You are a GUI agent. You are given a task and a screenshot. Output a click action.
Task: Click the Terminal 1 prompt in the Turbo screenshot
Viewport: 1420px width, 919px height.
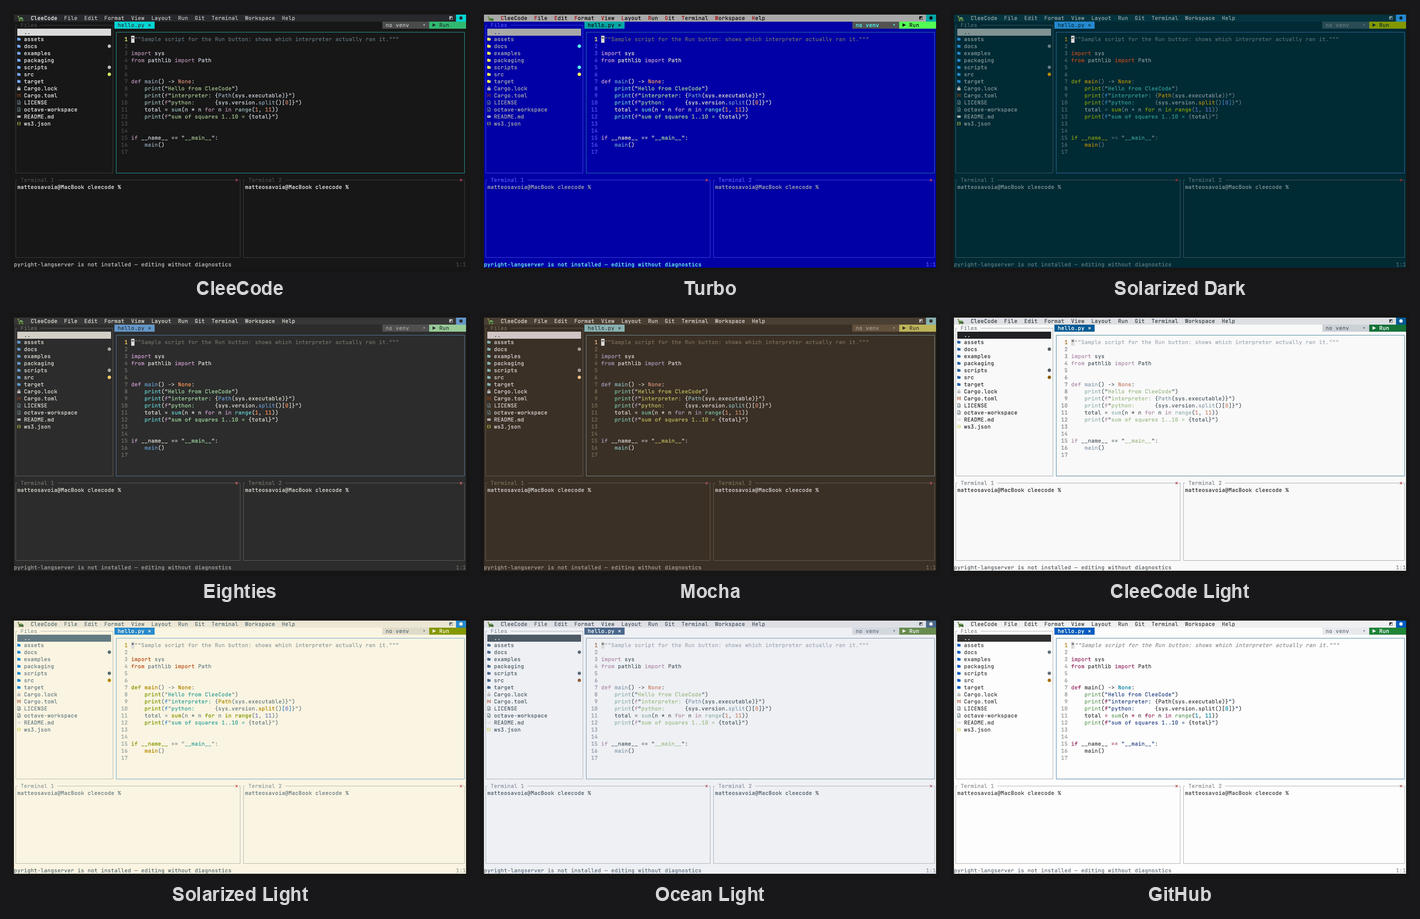pyautogui.click(x=539, y=187)
